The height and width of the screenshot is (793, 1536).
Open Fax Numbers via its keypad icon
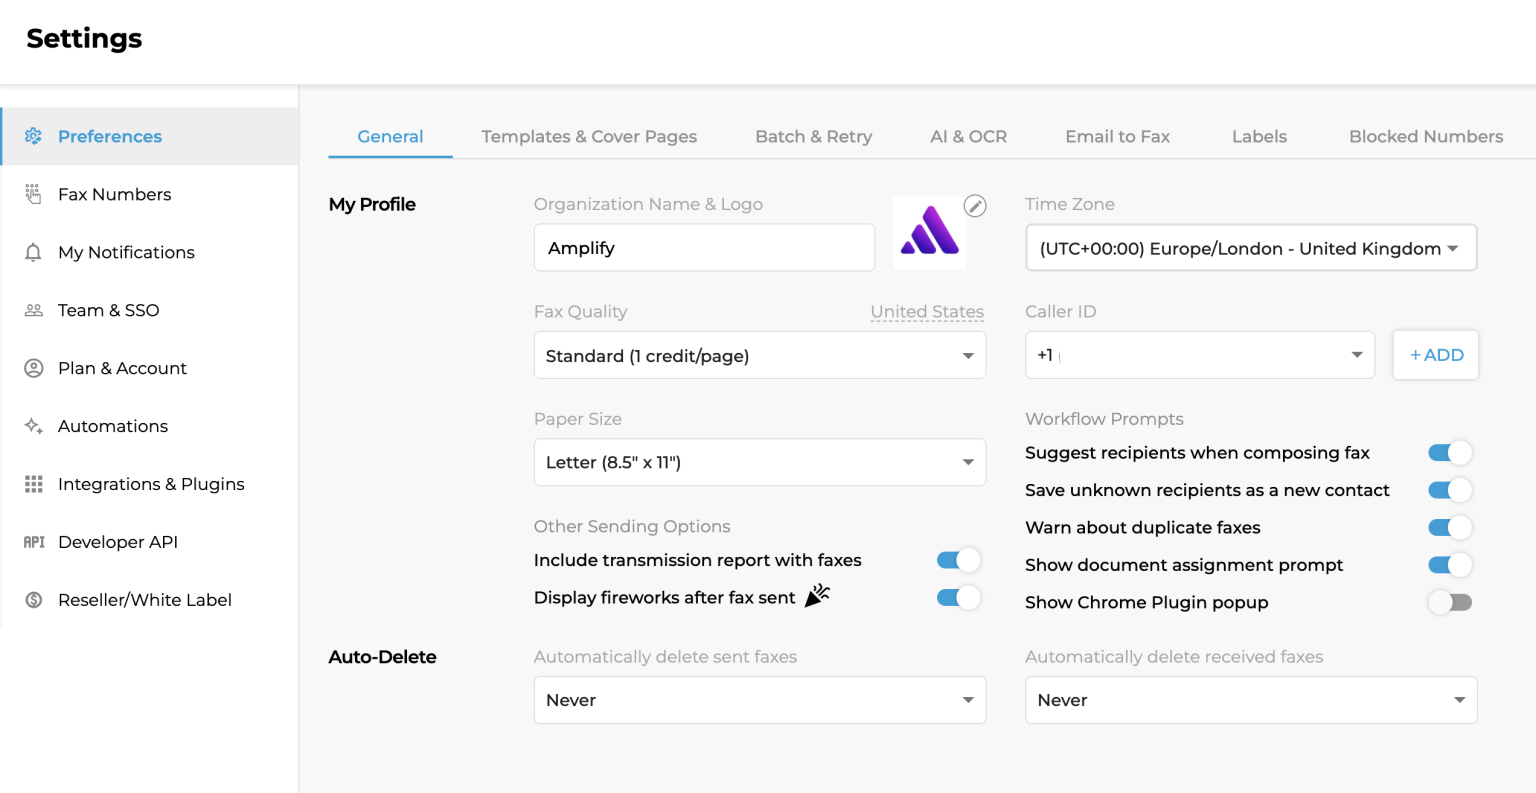coord(33,194)
